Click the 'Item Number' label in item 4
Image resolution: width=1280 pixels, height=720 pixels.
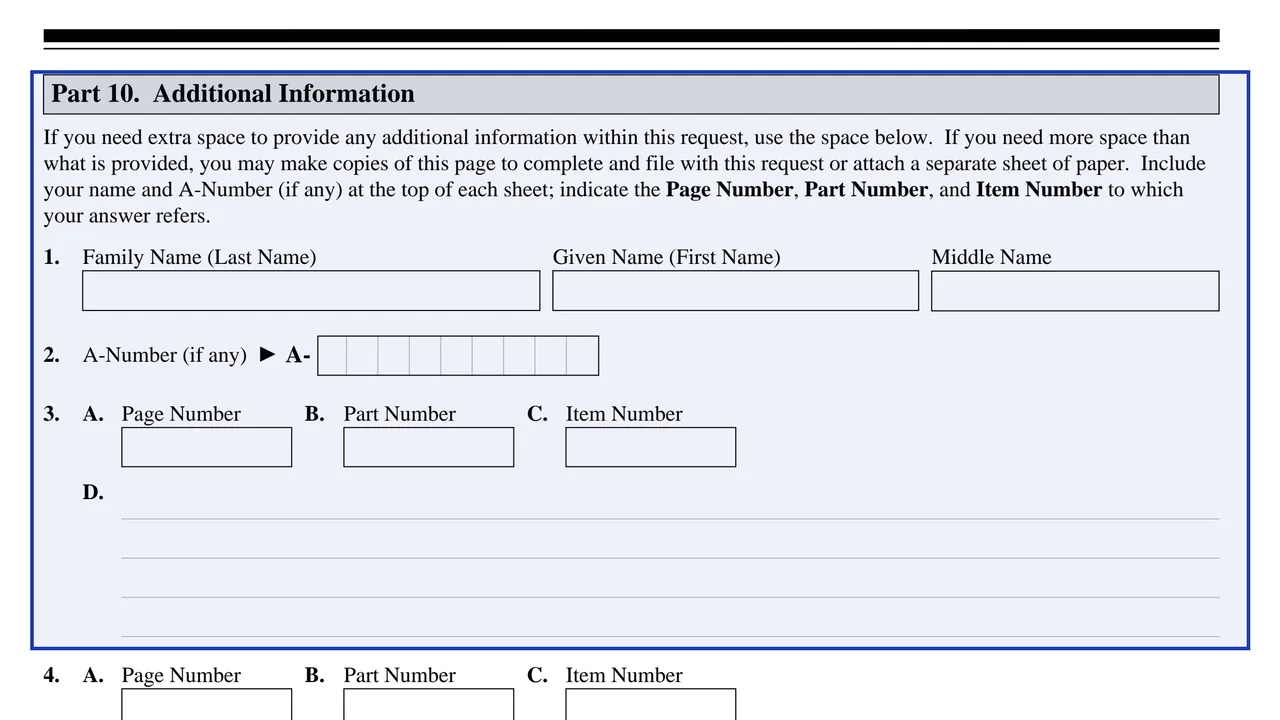coord(624,675)
